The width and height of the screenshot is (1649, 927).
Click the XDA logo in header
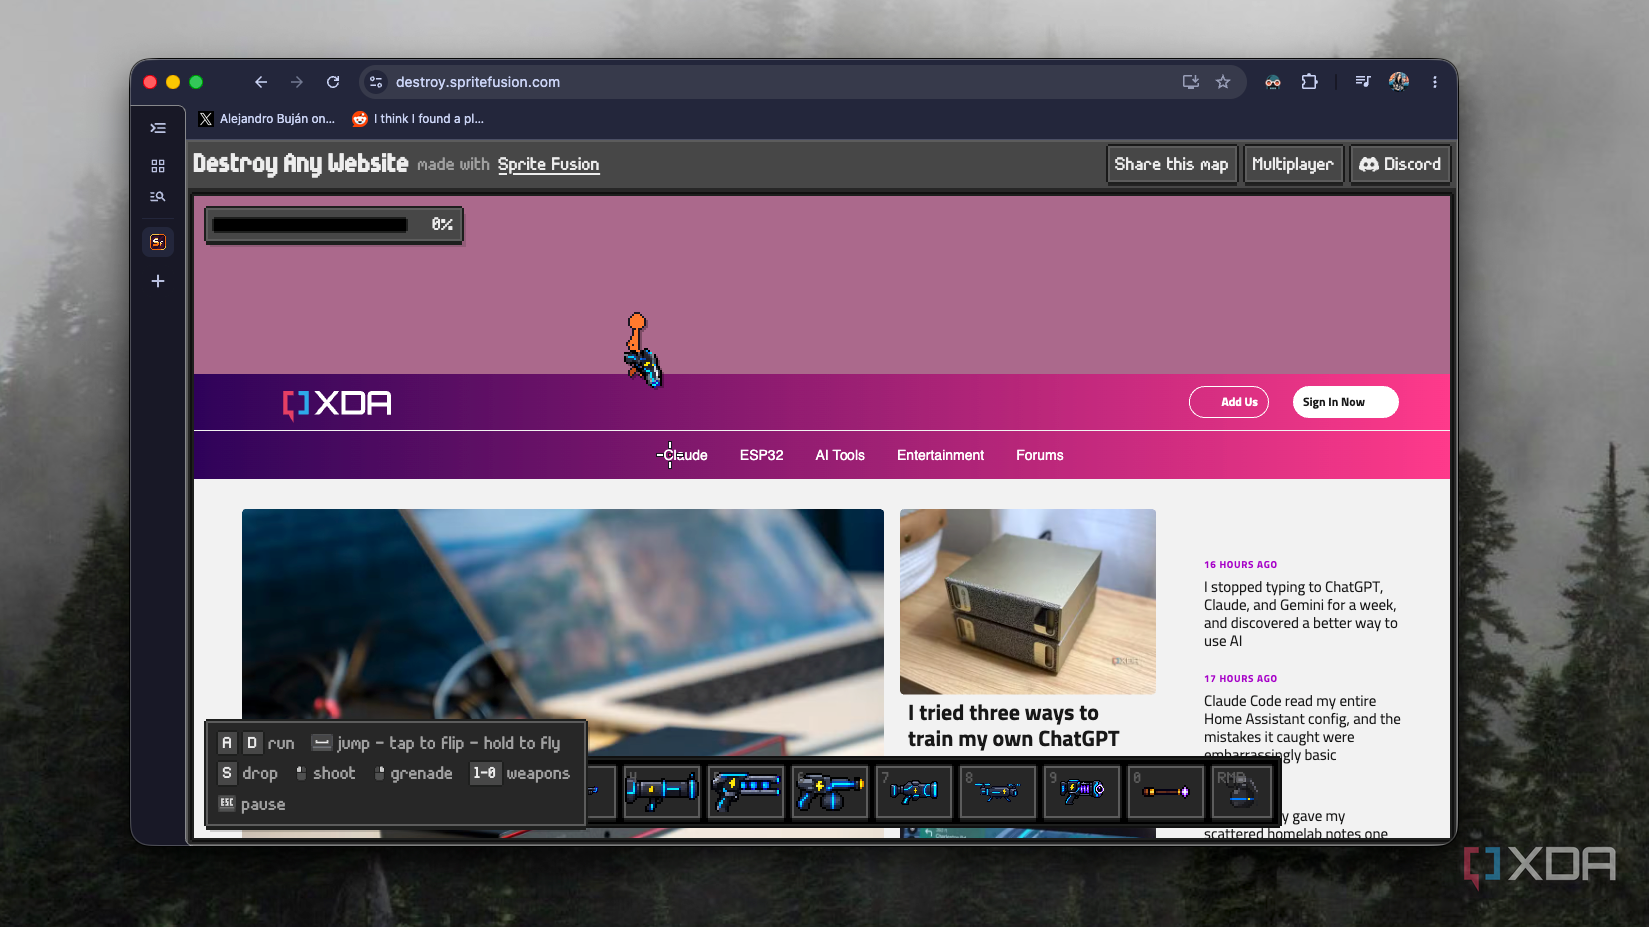point(337,403)
